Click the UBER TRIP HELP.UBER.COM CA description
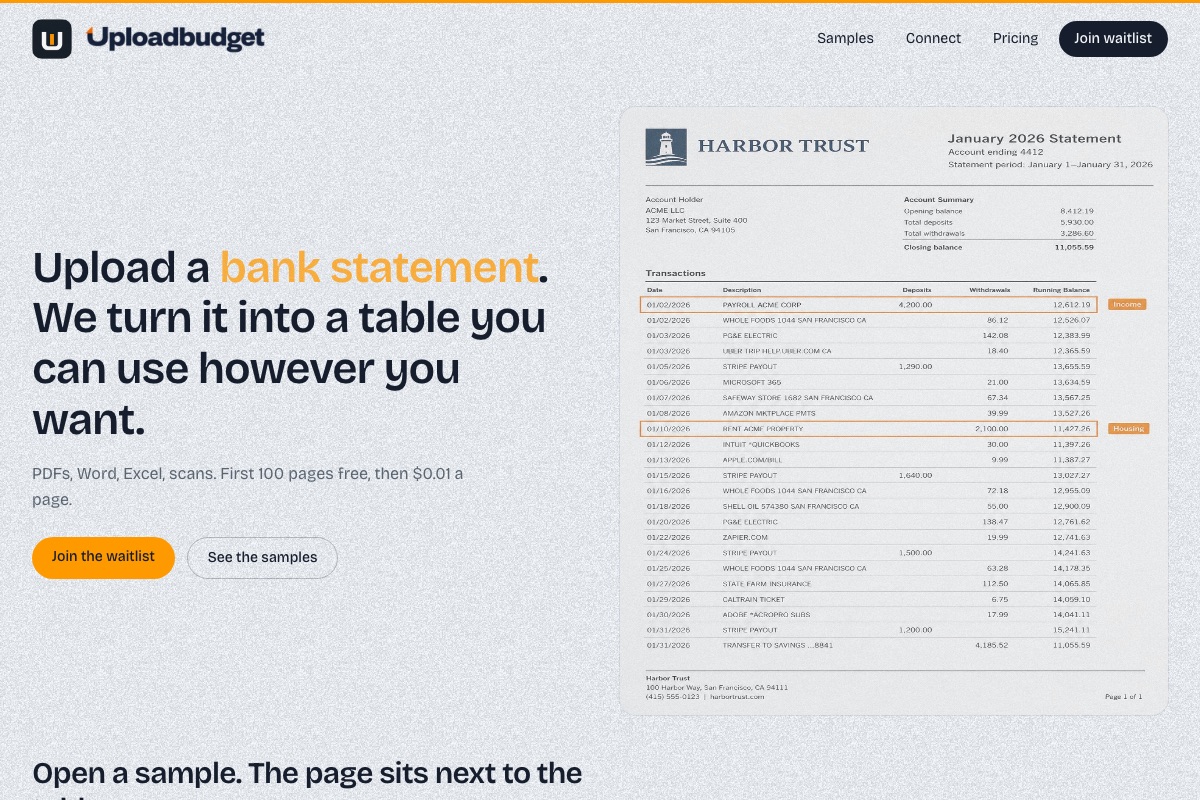The image size is (1200, 800). 777,351
